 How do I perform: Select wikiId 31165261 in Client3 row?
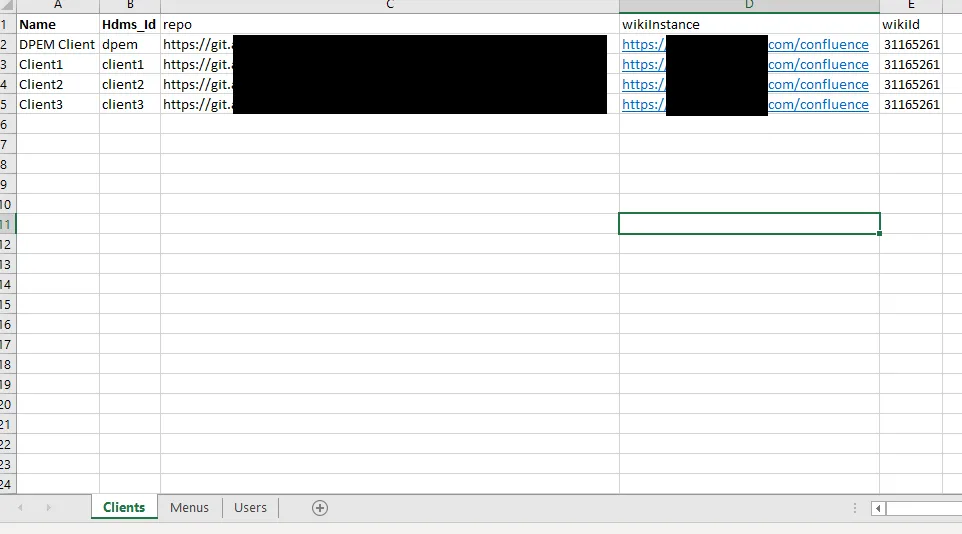coord(911,104)
